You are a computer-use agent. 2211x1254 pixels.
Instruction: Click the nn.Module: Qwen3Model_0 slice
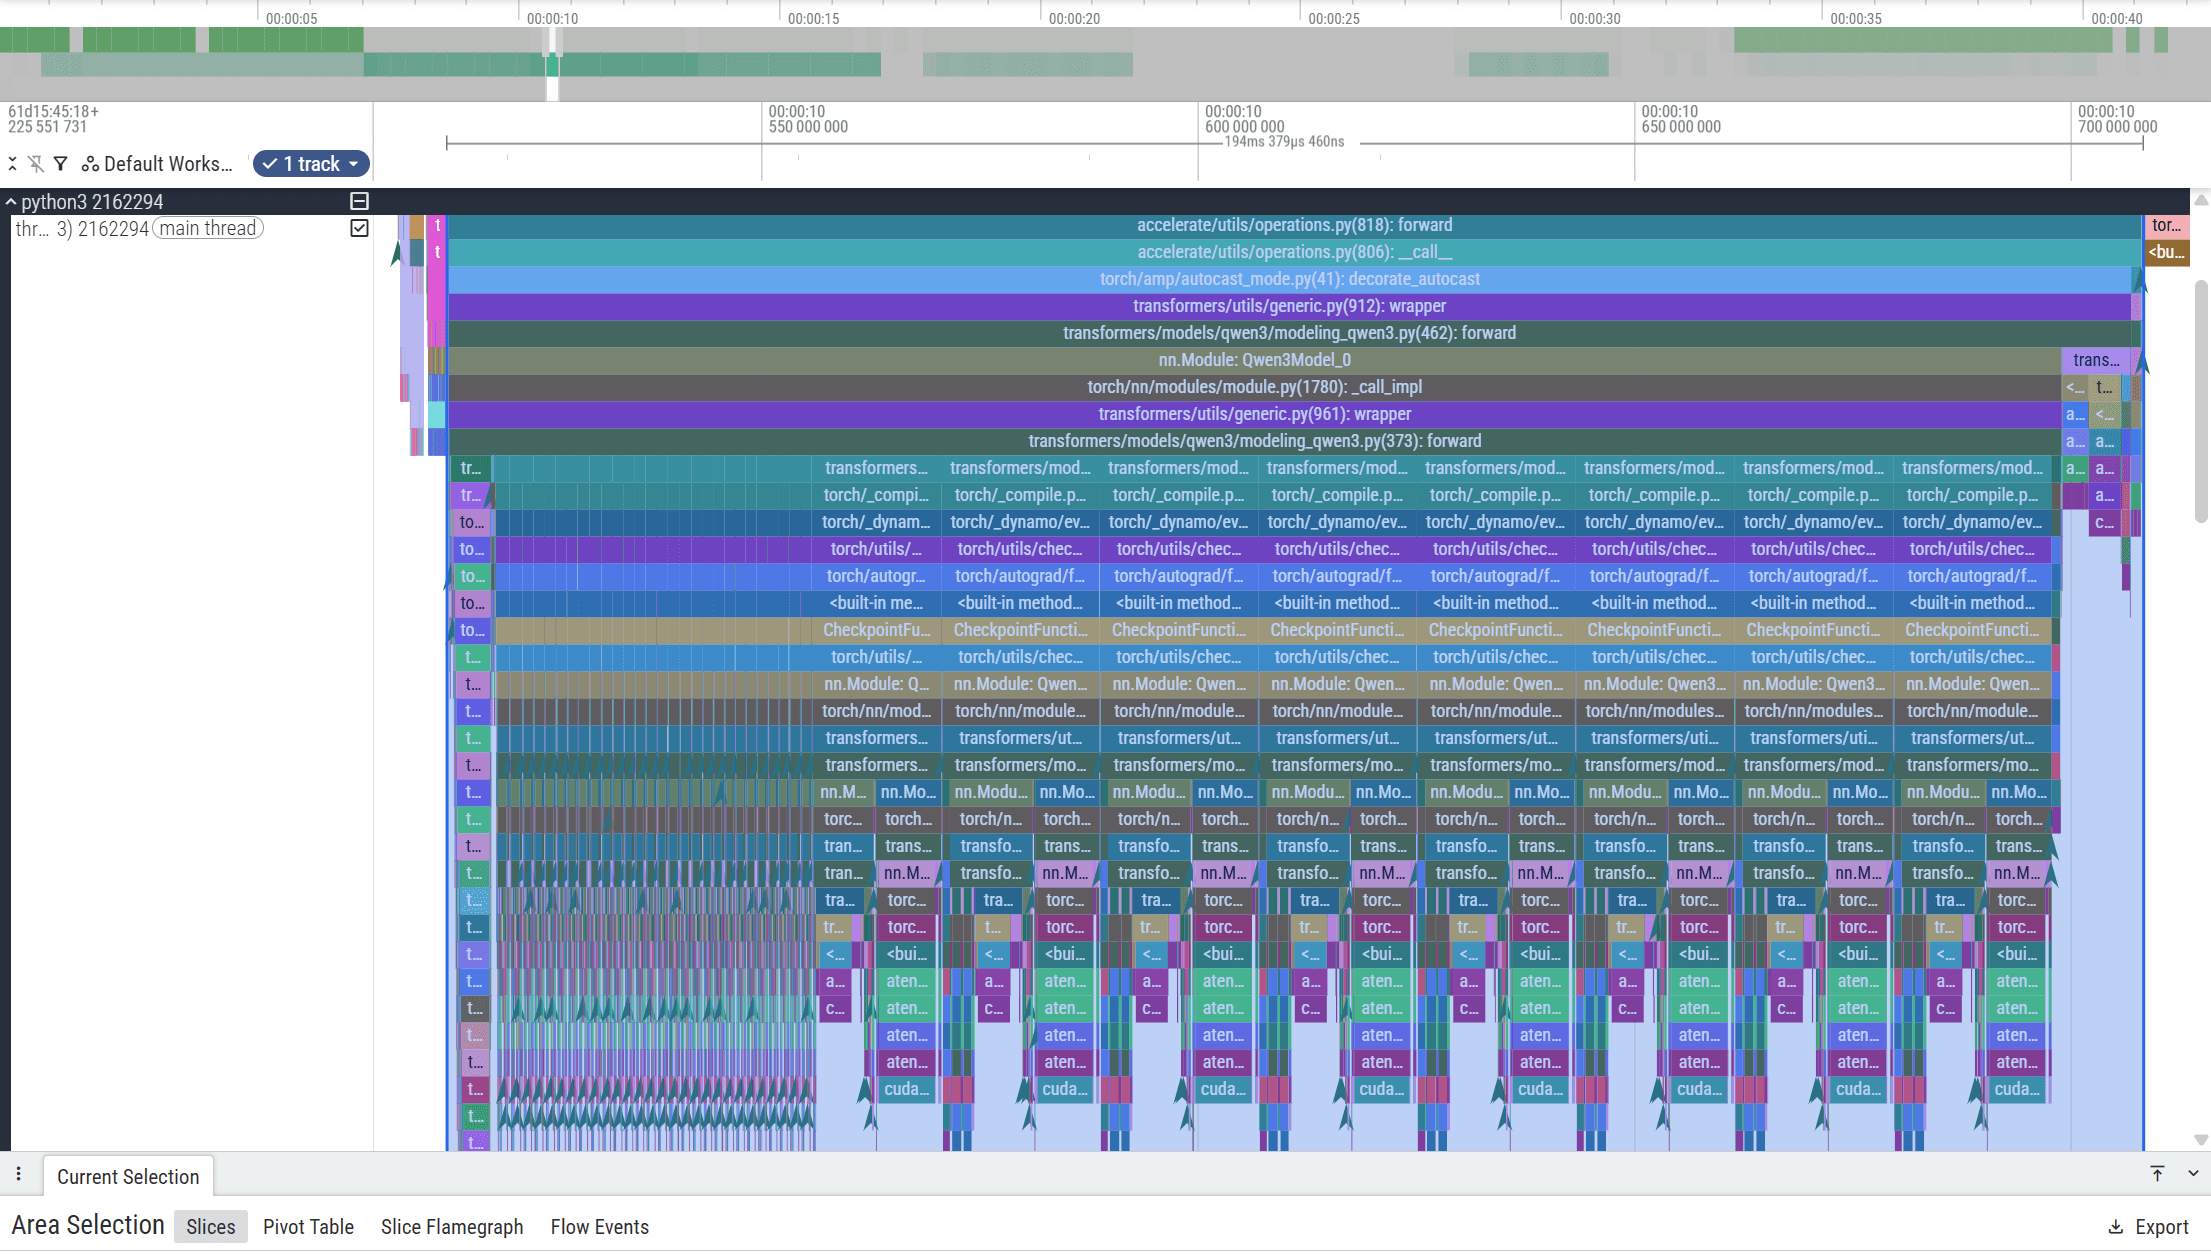click(1254, 360)
